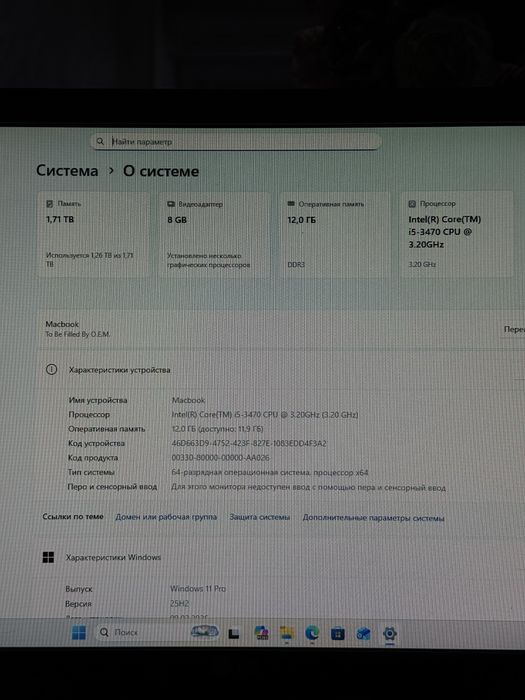Select Код продукта value 00330-80000-00000-AA026
525x700 pixels.
pos(221,458)
